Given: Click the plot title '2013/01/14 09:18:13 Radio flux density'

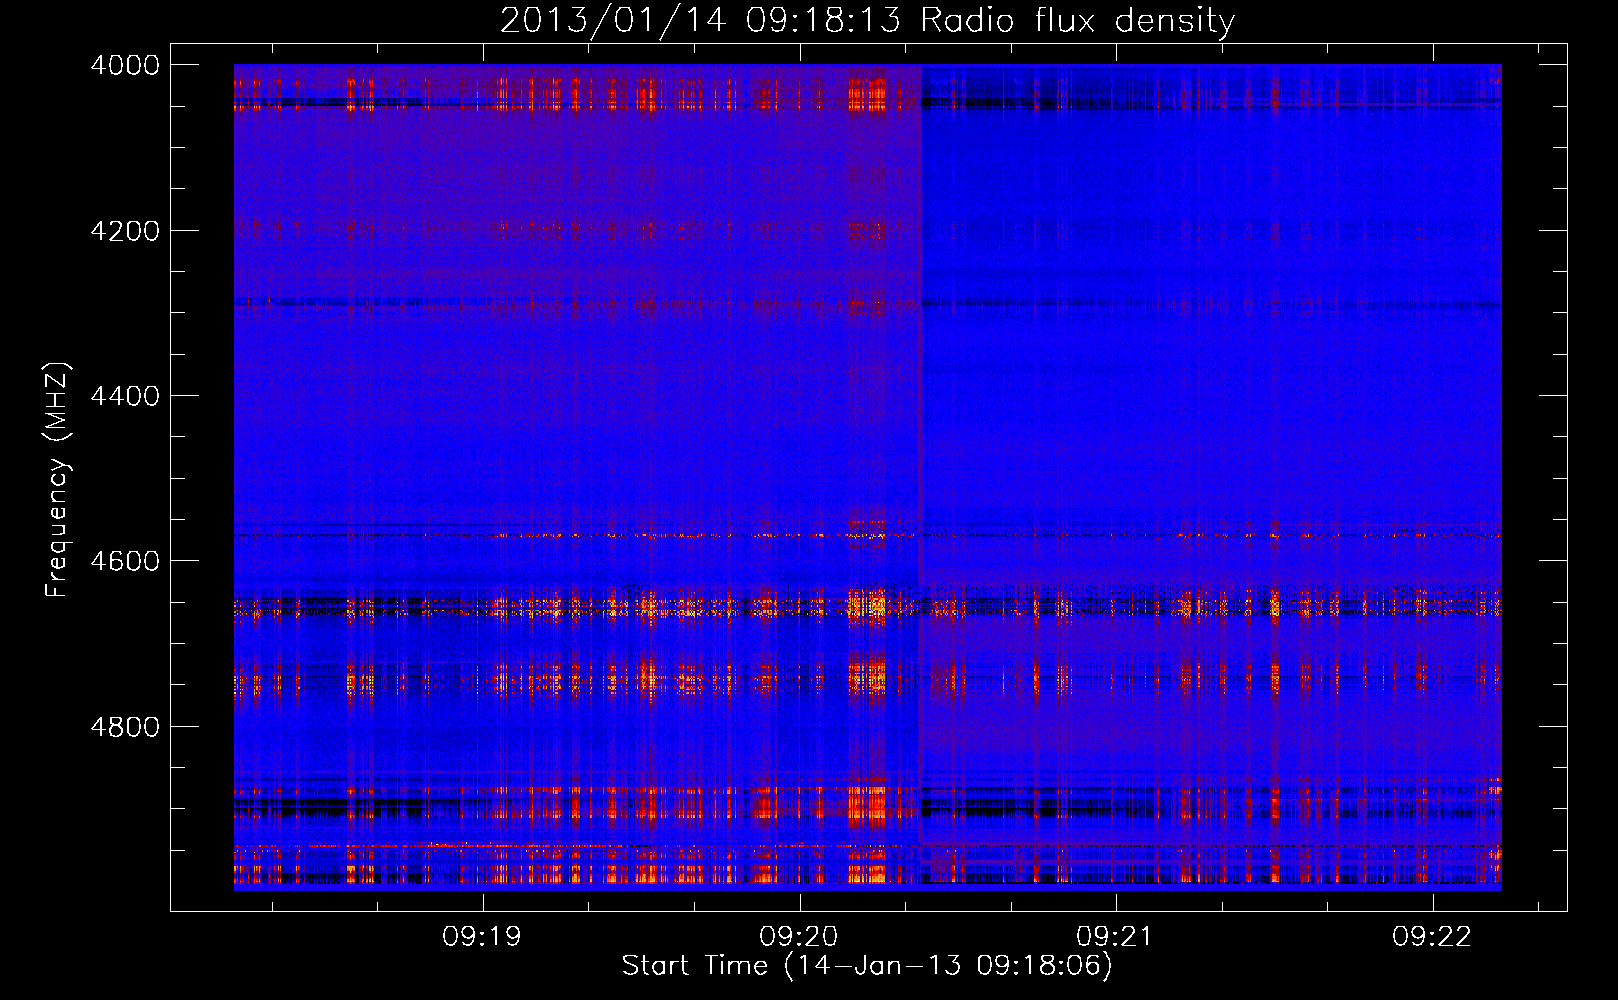Looking at the screenshot, I should point(867,20).
